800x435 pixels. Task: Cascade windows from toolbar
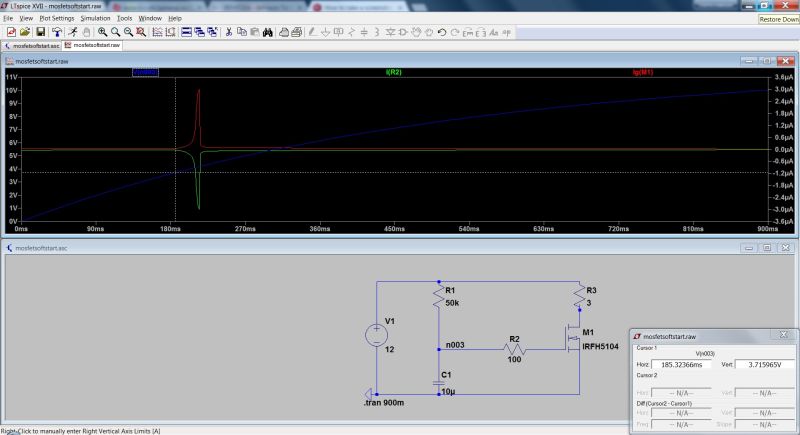coord(199,32)
